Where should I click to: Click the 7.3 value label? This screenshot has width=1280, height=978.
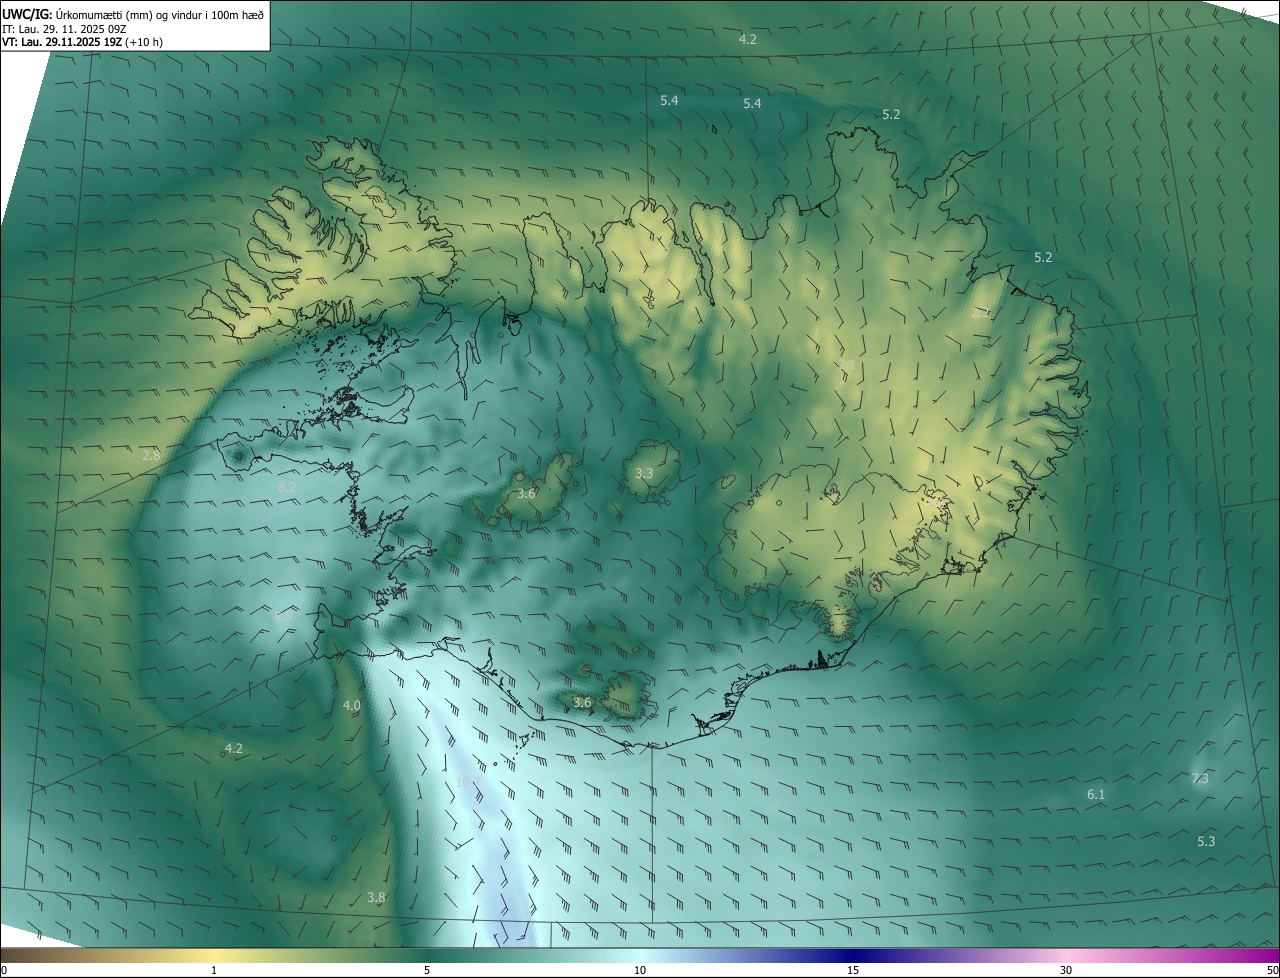point(1200,779)
